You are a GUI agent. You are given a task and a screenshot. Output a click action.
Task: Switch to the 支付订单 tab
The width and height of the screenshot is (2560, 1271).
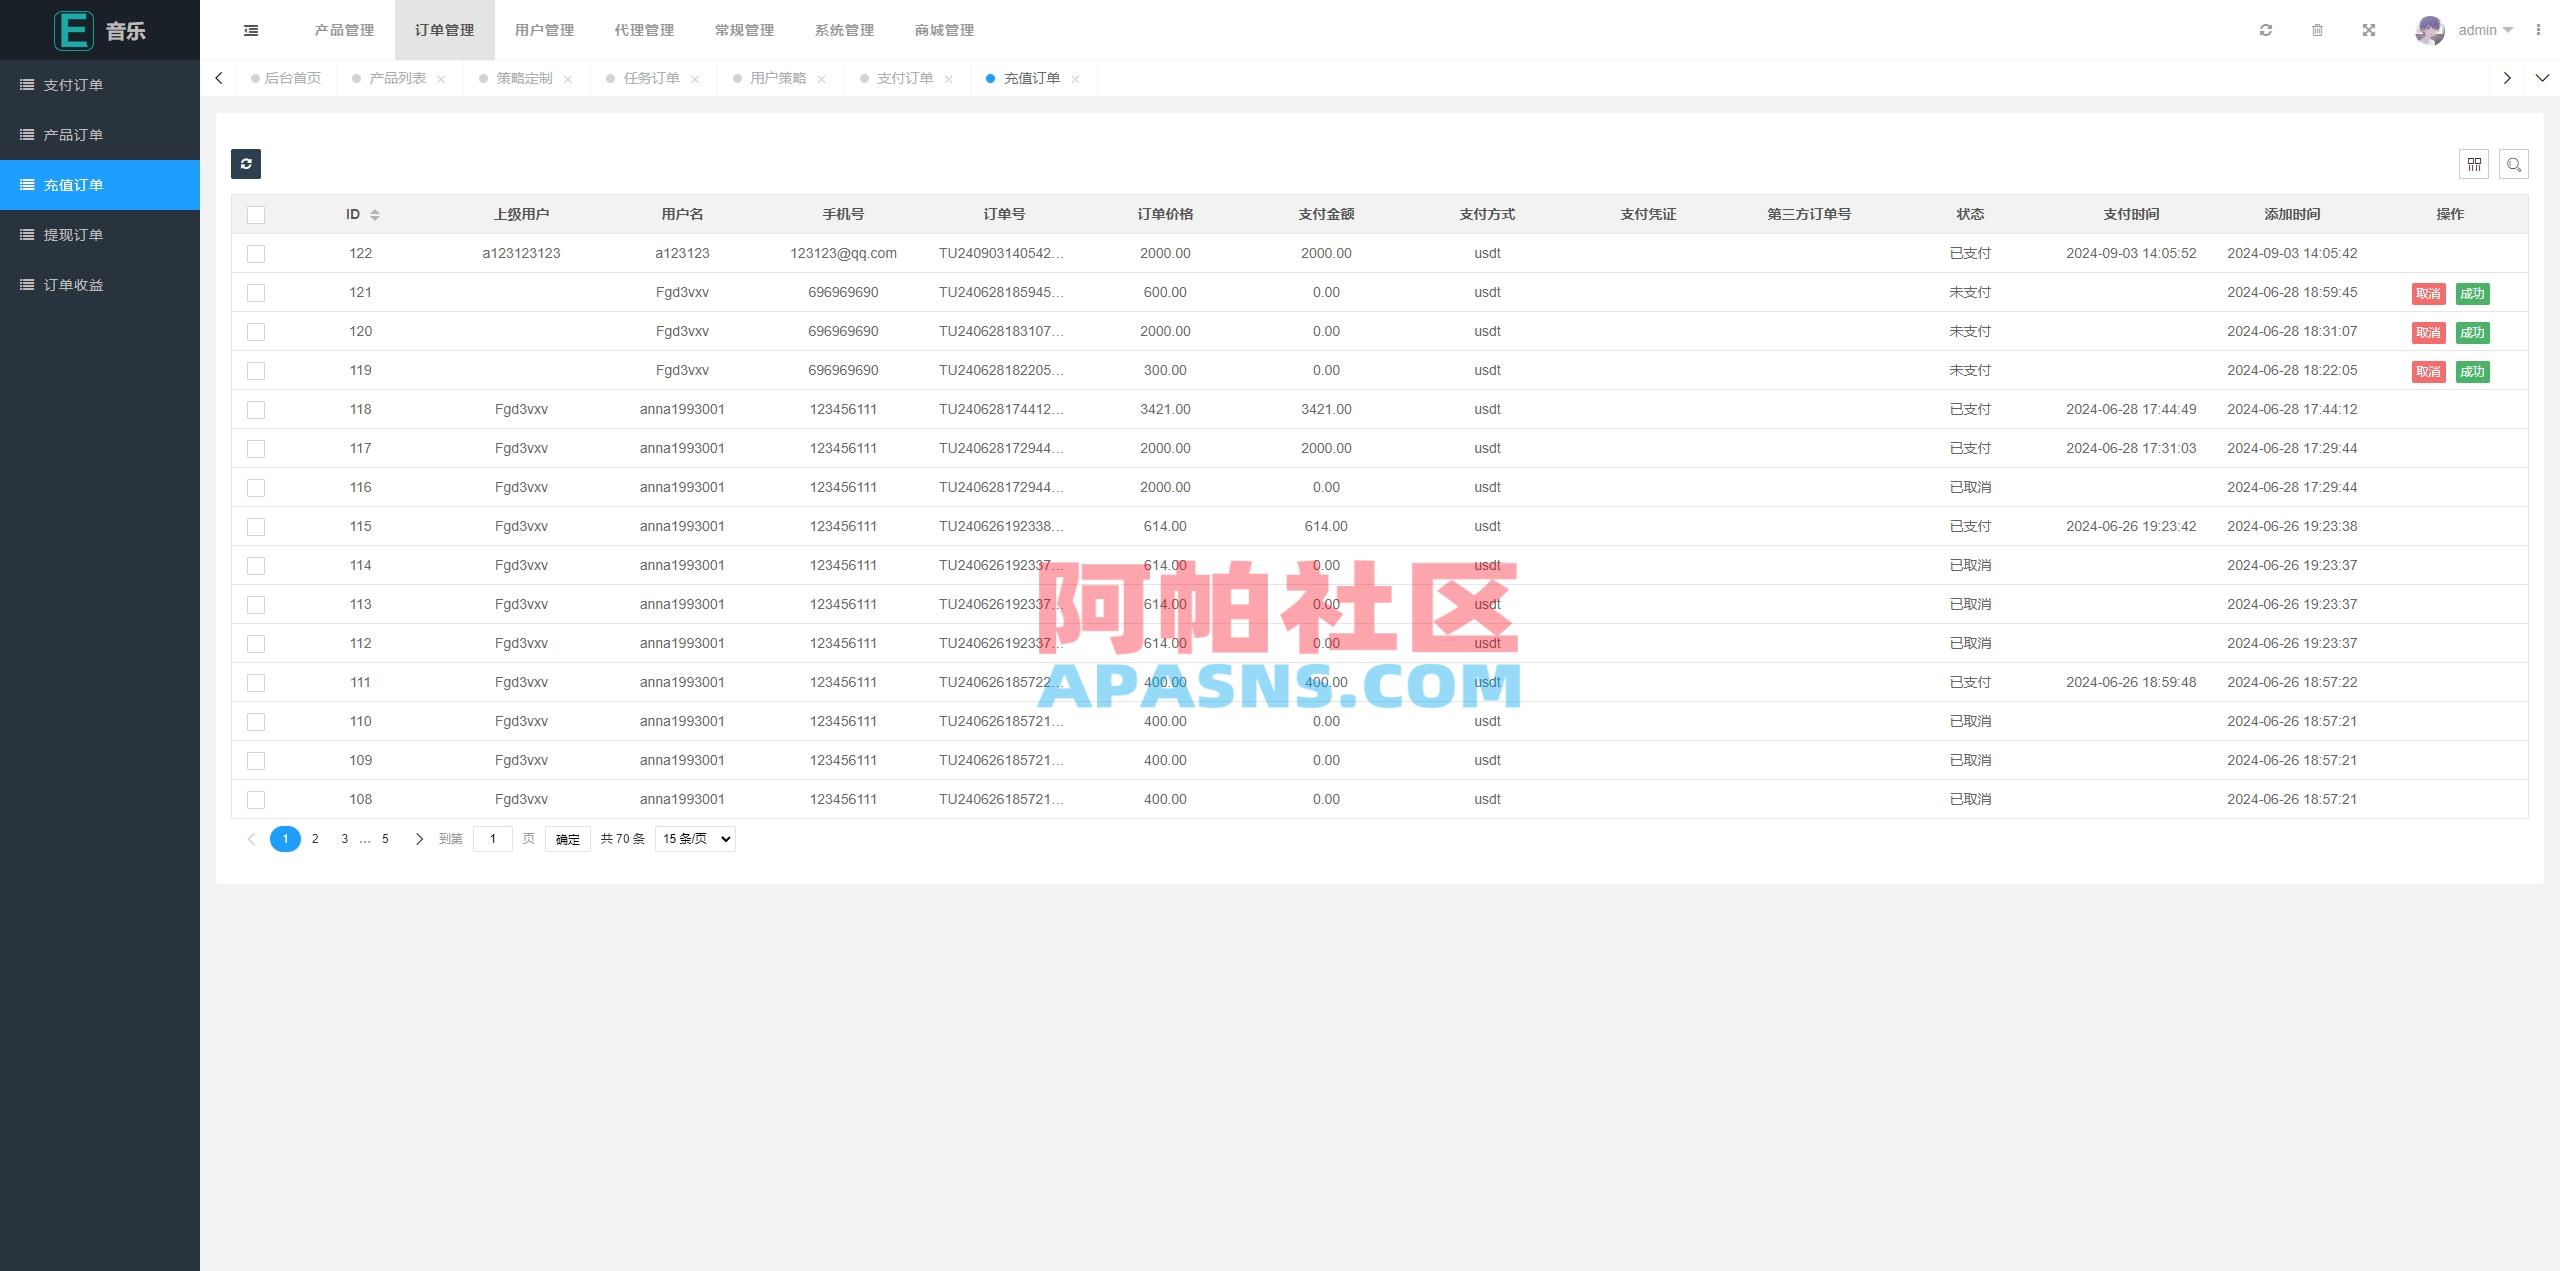(905, 77)
